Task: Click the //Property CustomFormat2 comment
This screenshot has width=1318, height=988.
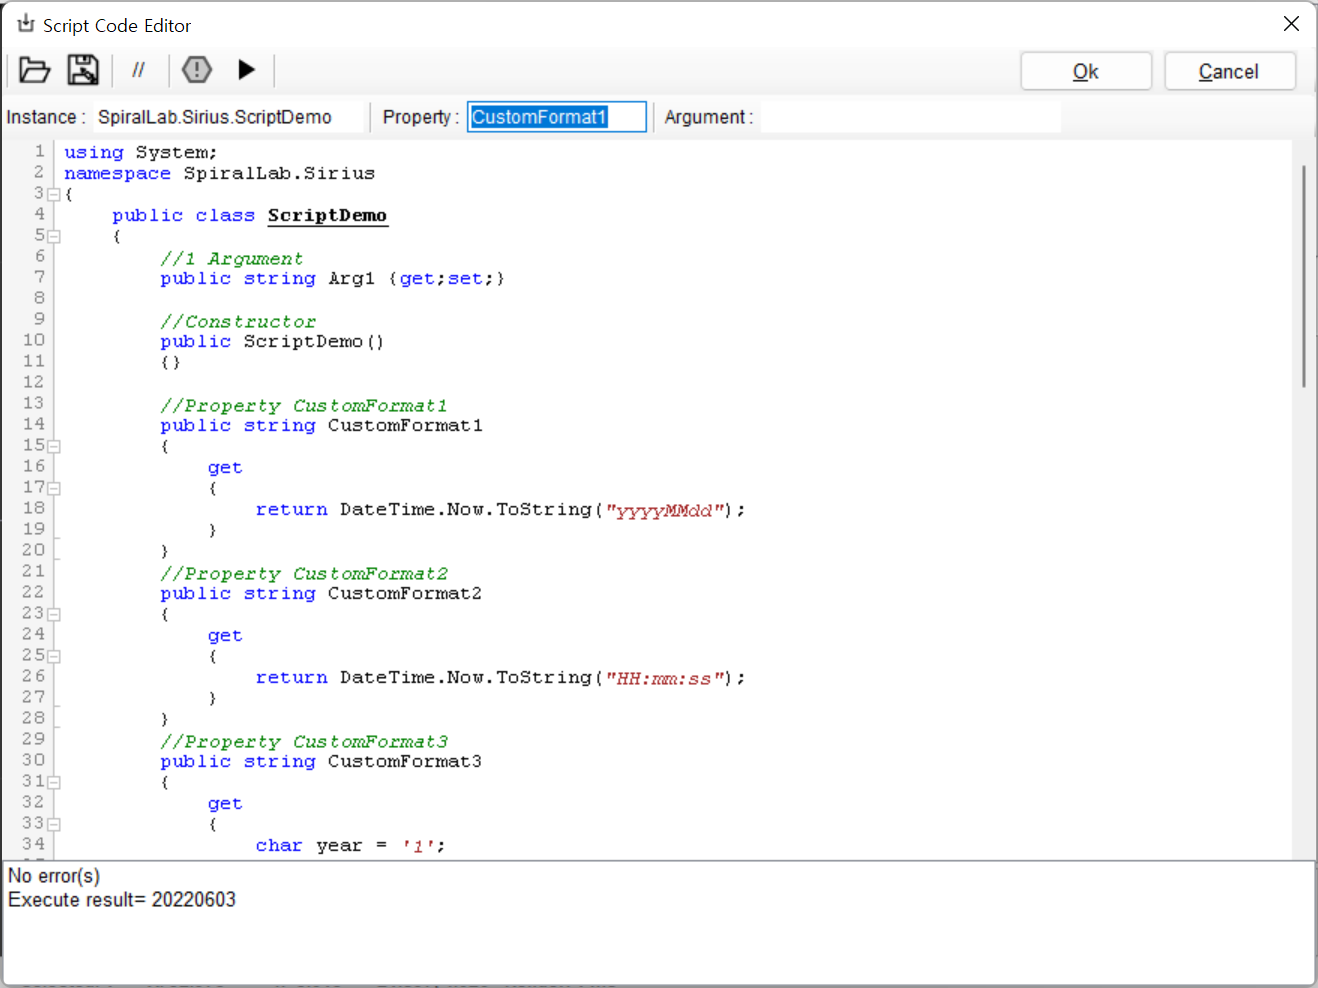Action: pyautogui.click(x=304, y=573)
